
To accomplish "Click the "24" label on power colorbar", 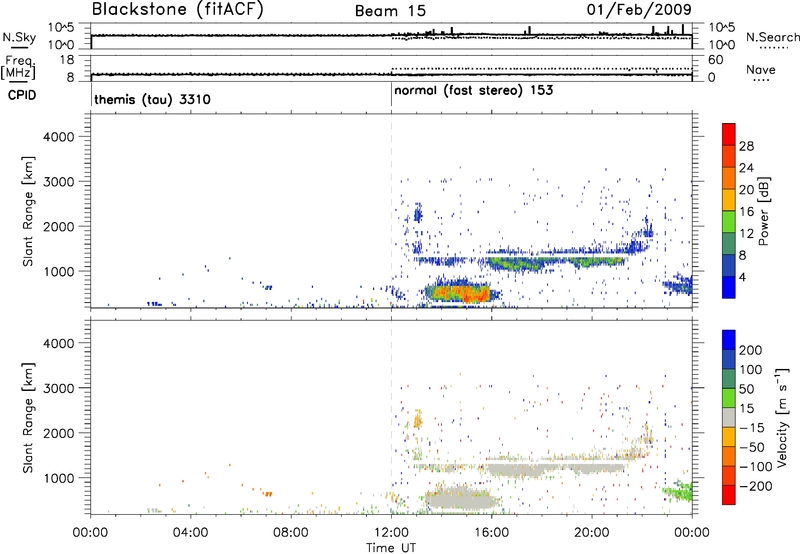I will (746, 168).
